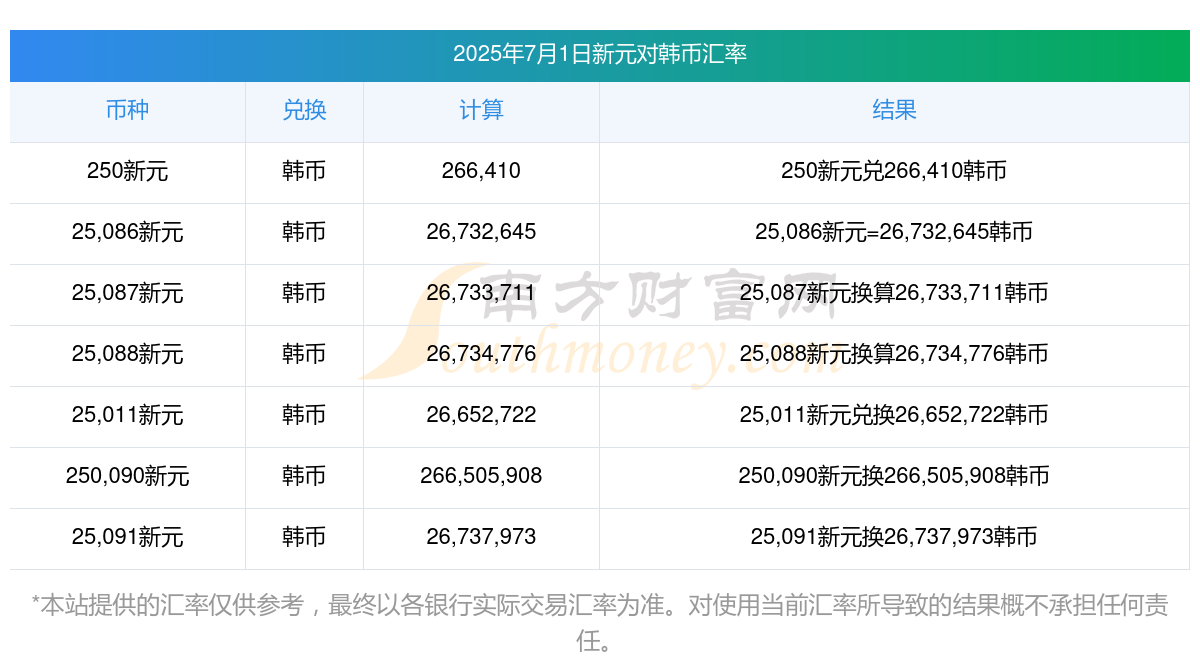The height and width of the screenshot is (672, 1200).
Task: Select the calculated value 26,733,711
Action: click(481, 293)
